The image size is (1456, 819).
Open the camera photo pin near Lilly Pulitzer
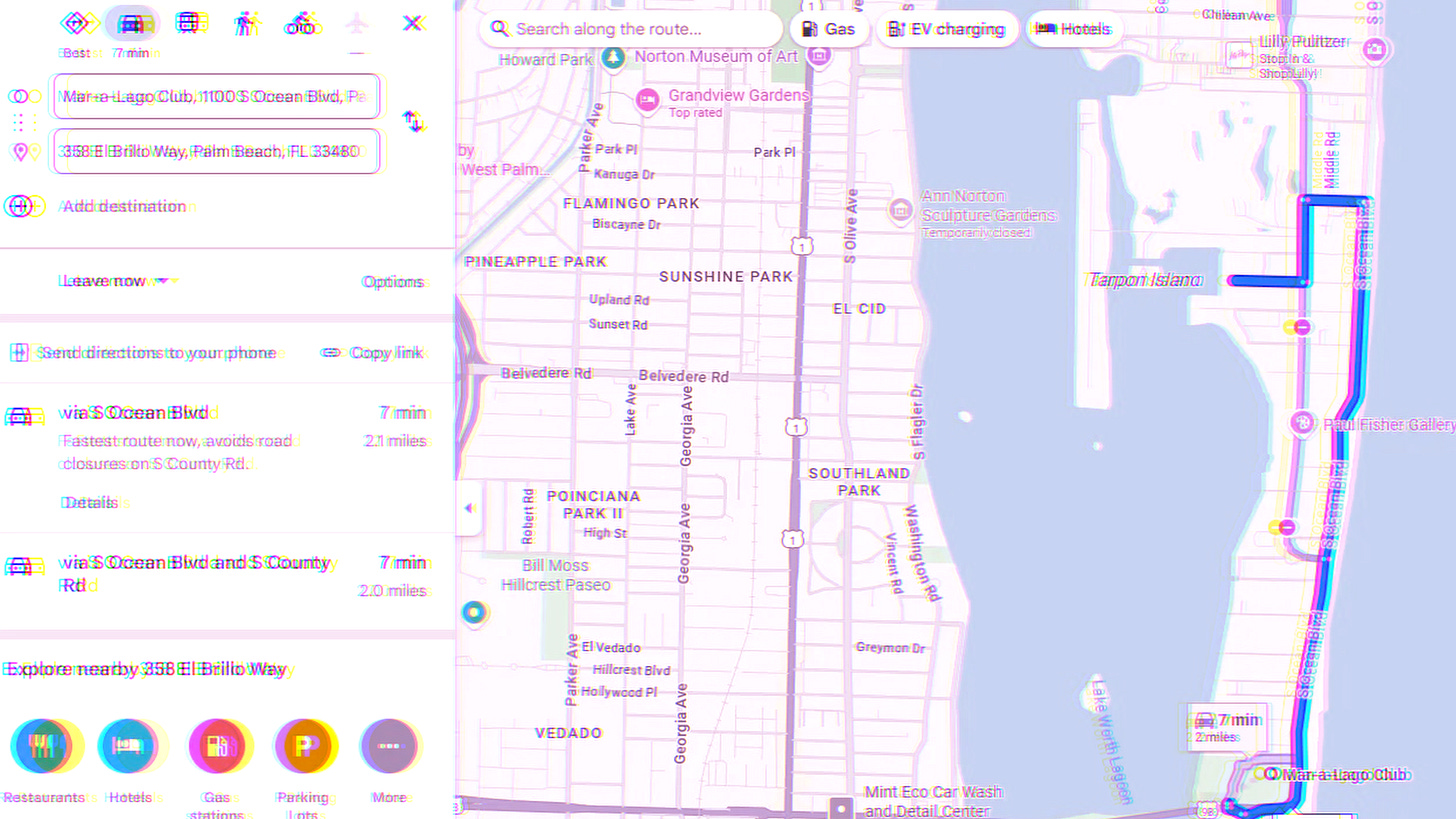1375,48
